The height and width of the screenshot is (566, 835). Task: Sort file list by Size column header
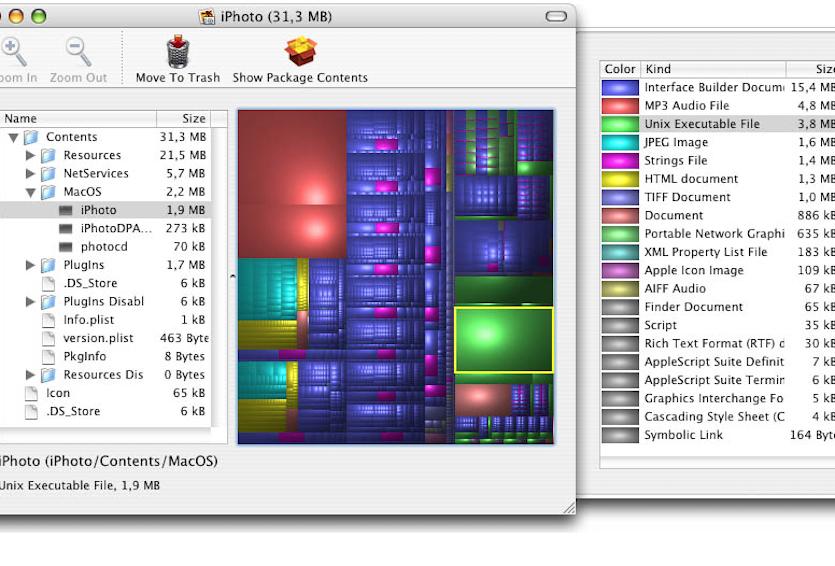[184, 118]
